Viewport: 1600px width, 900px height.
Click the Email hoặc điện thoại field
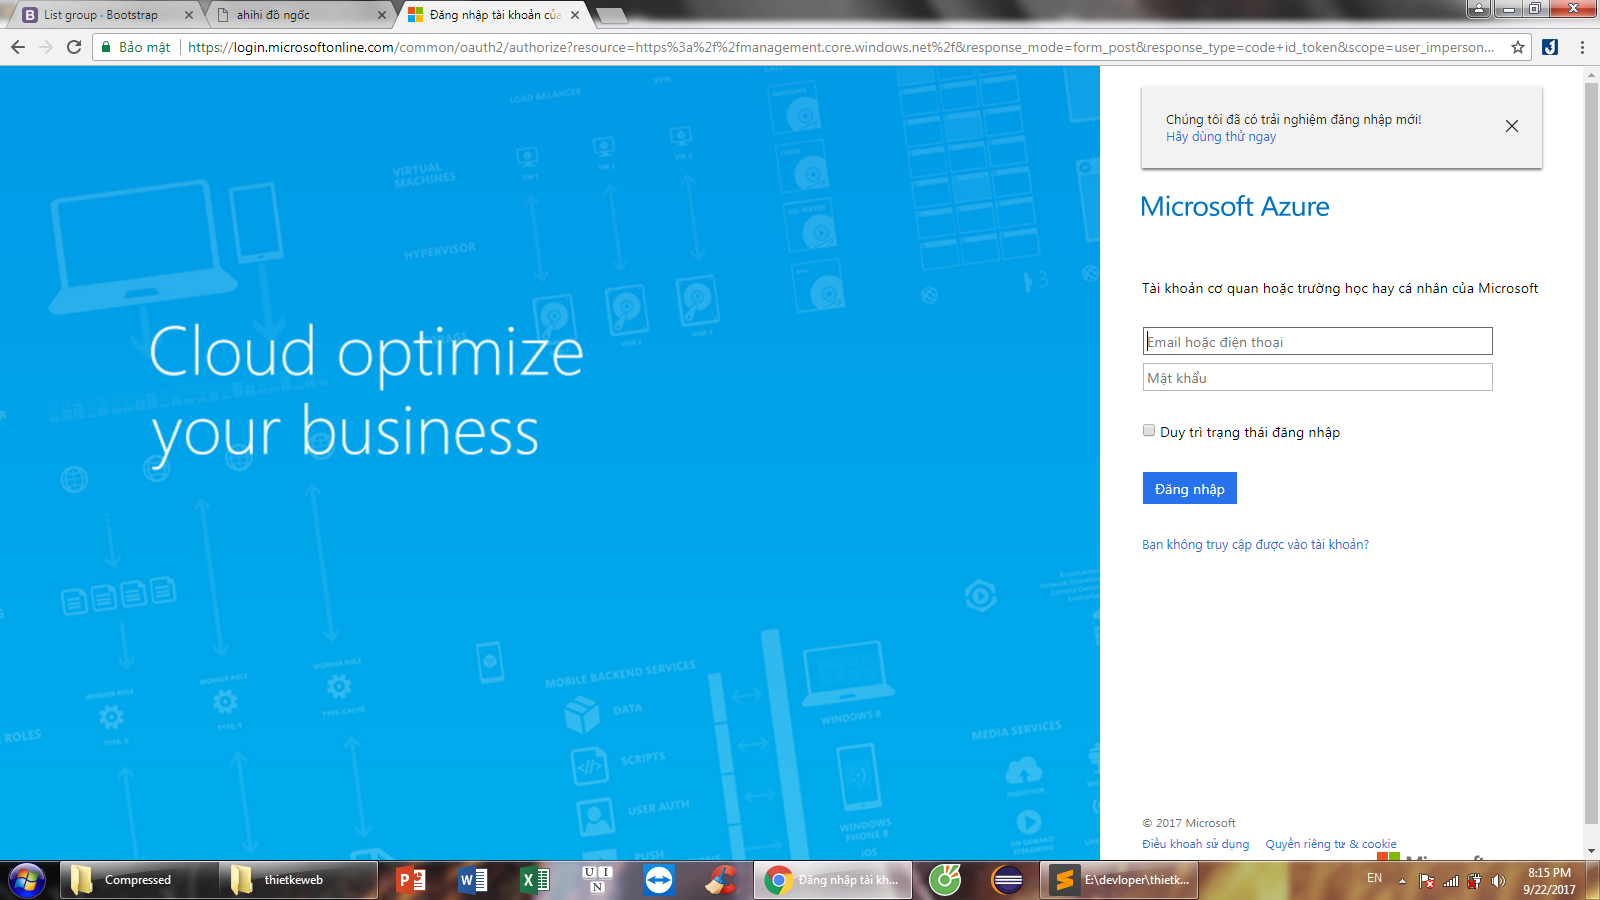pyautogui.click(x=1317, y=341)
